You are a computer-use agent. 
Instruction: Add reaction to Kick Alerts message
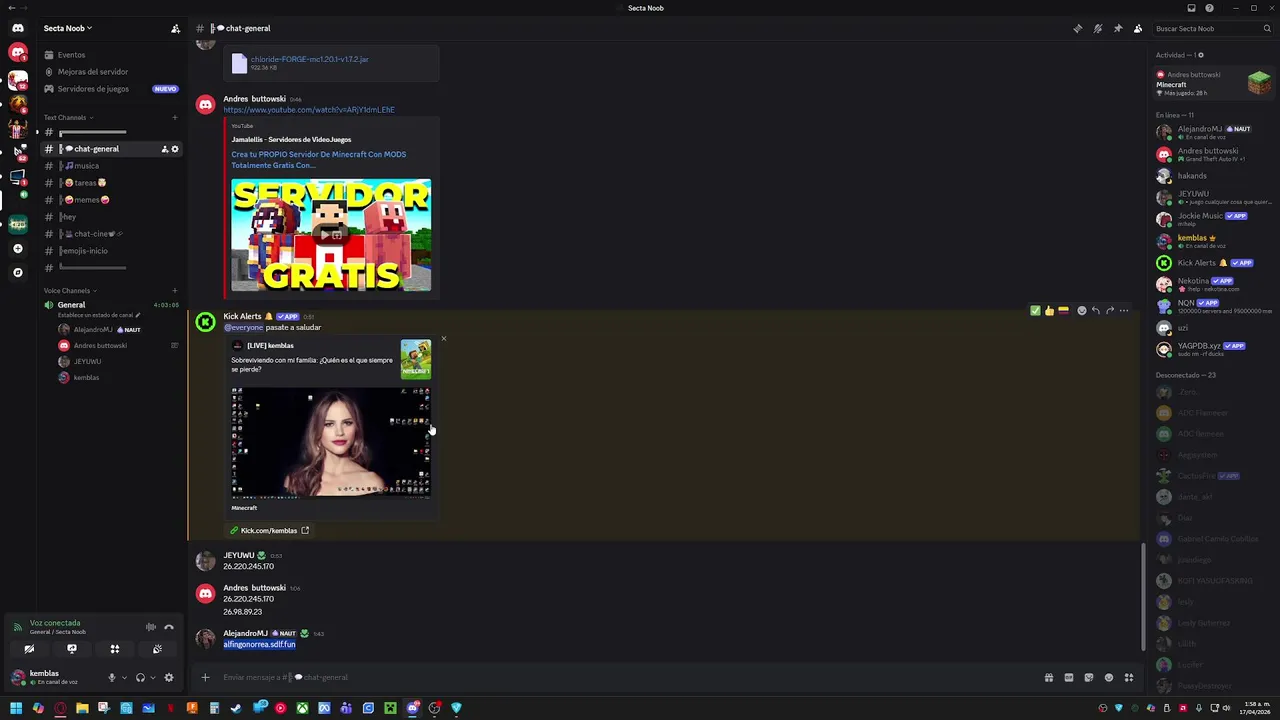pyautogui.click(x=1082, y=311)
